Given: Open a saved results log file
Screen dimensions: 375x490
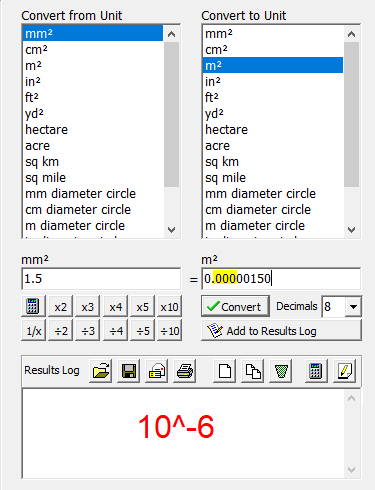Looking at the screenshot, I should coord(100,371).
